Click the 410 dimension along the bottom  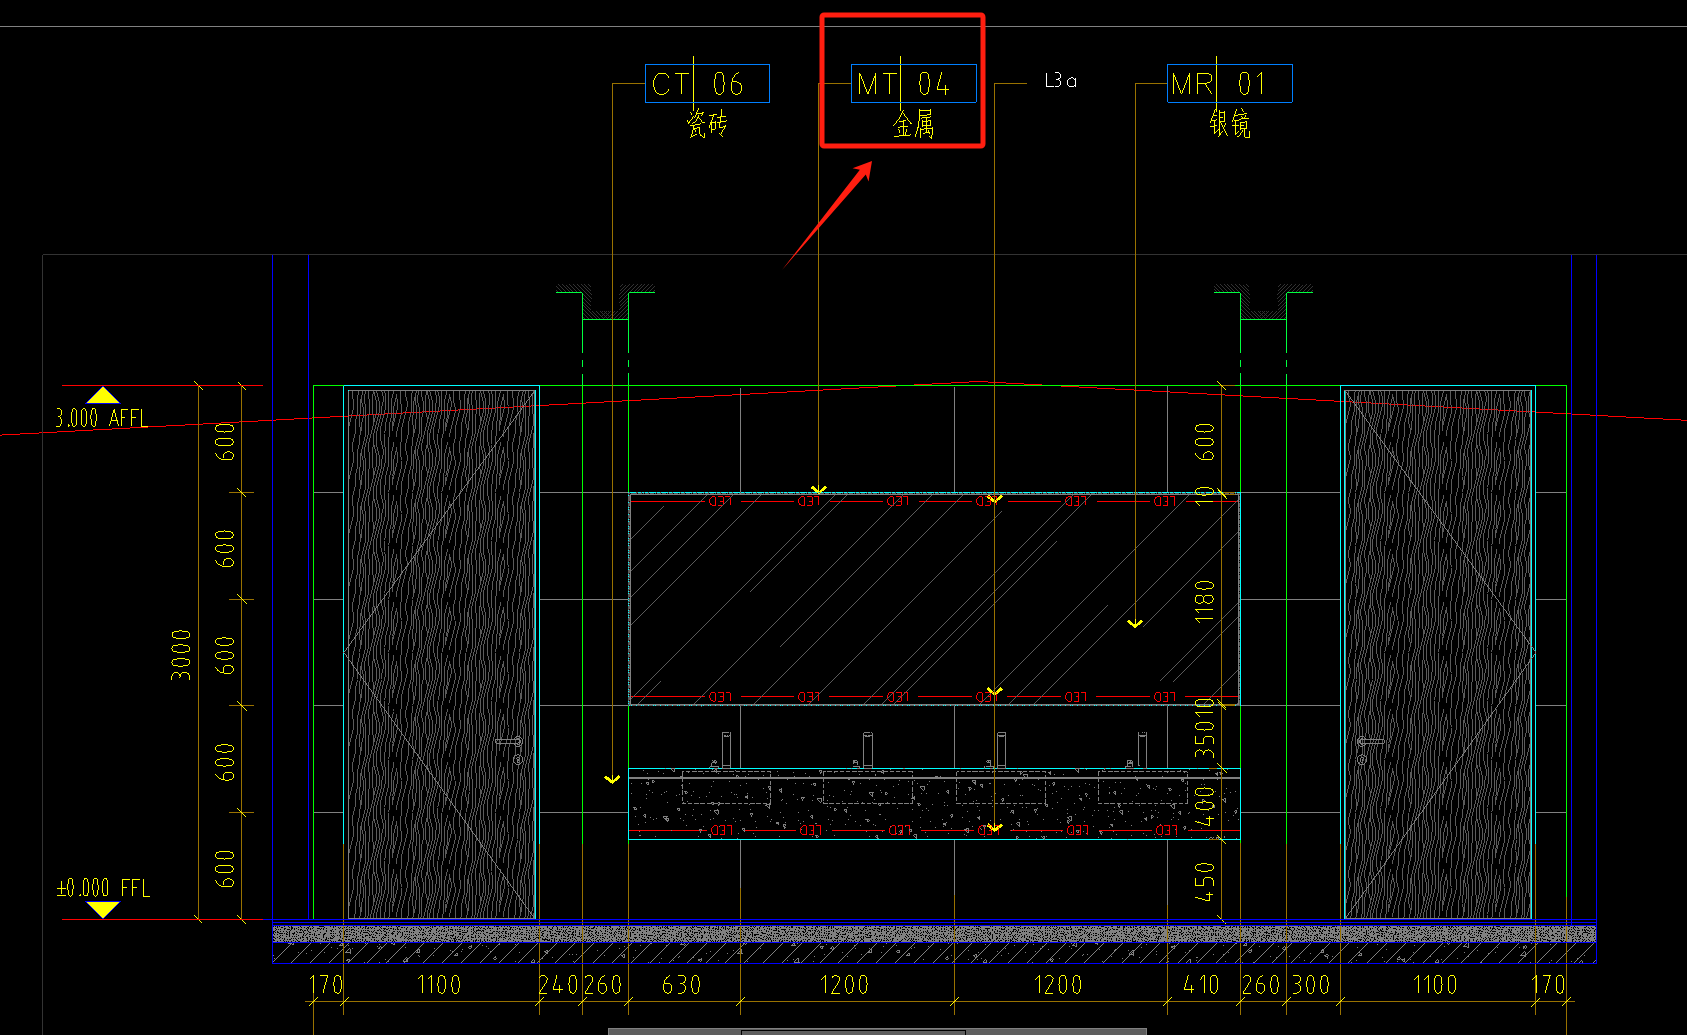(x=1201, y=986)
